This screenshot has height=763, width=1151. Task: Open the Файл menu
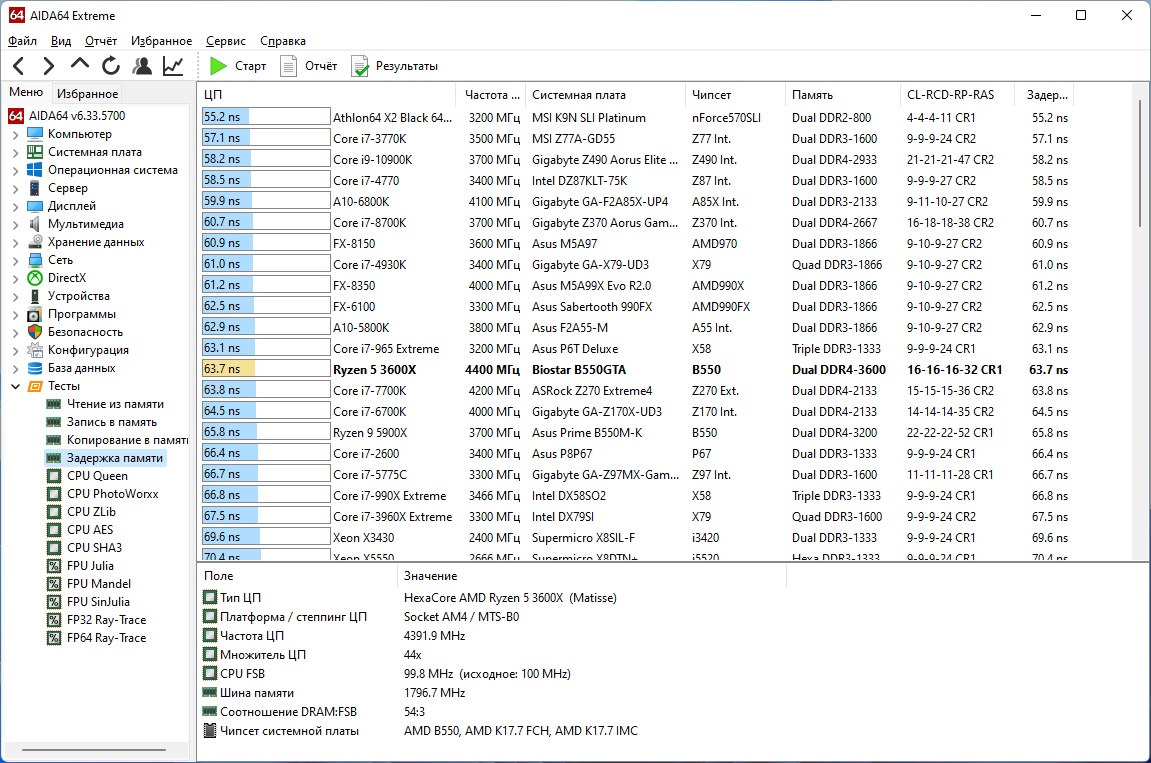coord(23,41)
